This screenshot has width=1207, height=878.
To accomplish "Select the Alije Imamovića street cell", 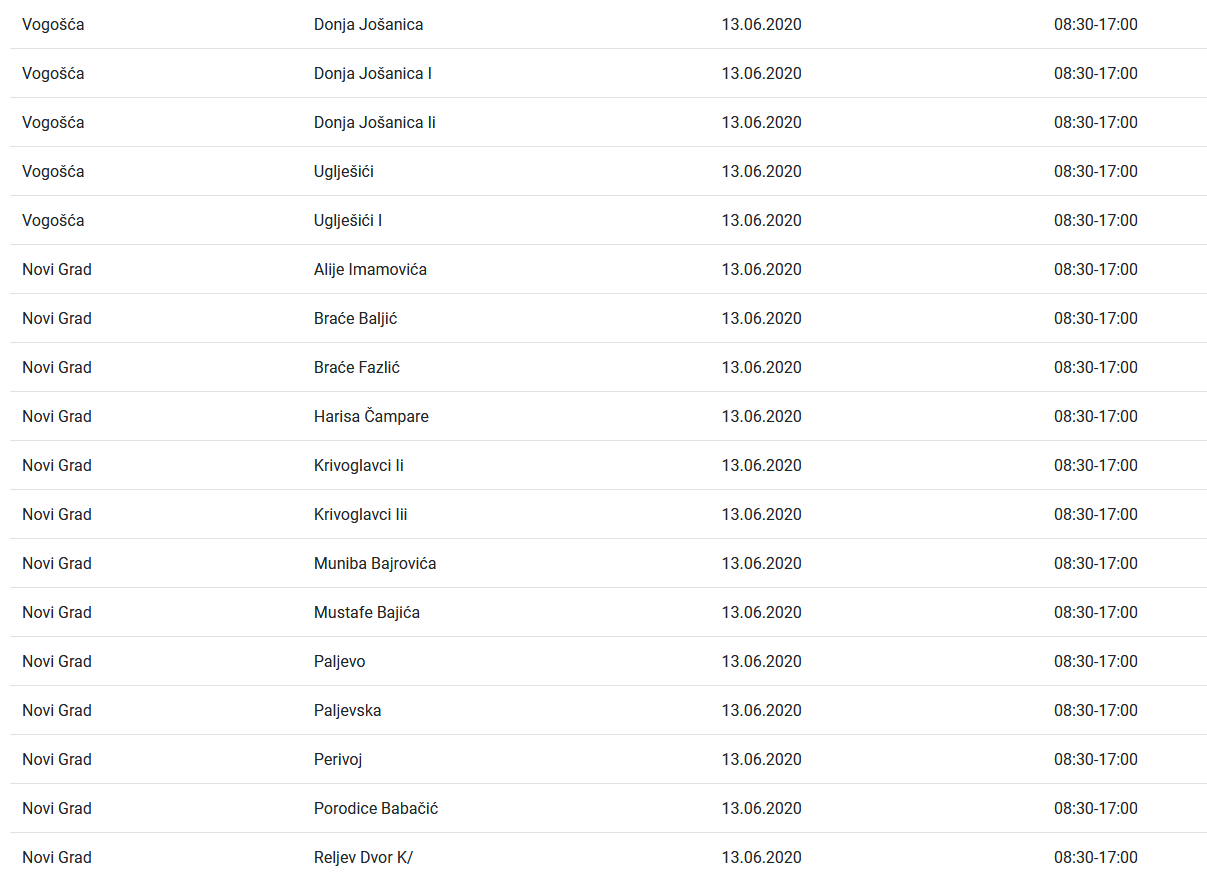I will click(x=370, y=270).
